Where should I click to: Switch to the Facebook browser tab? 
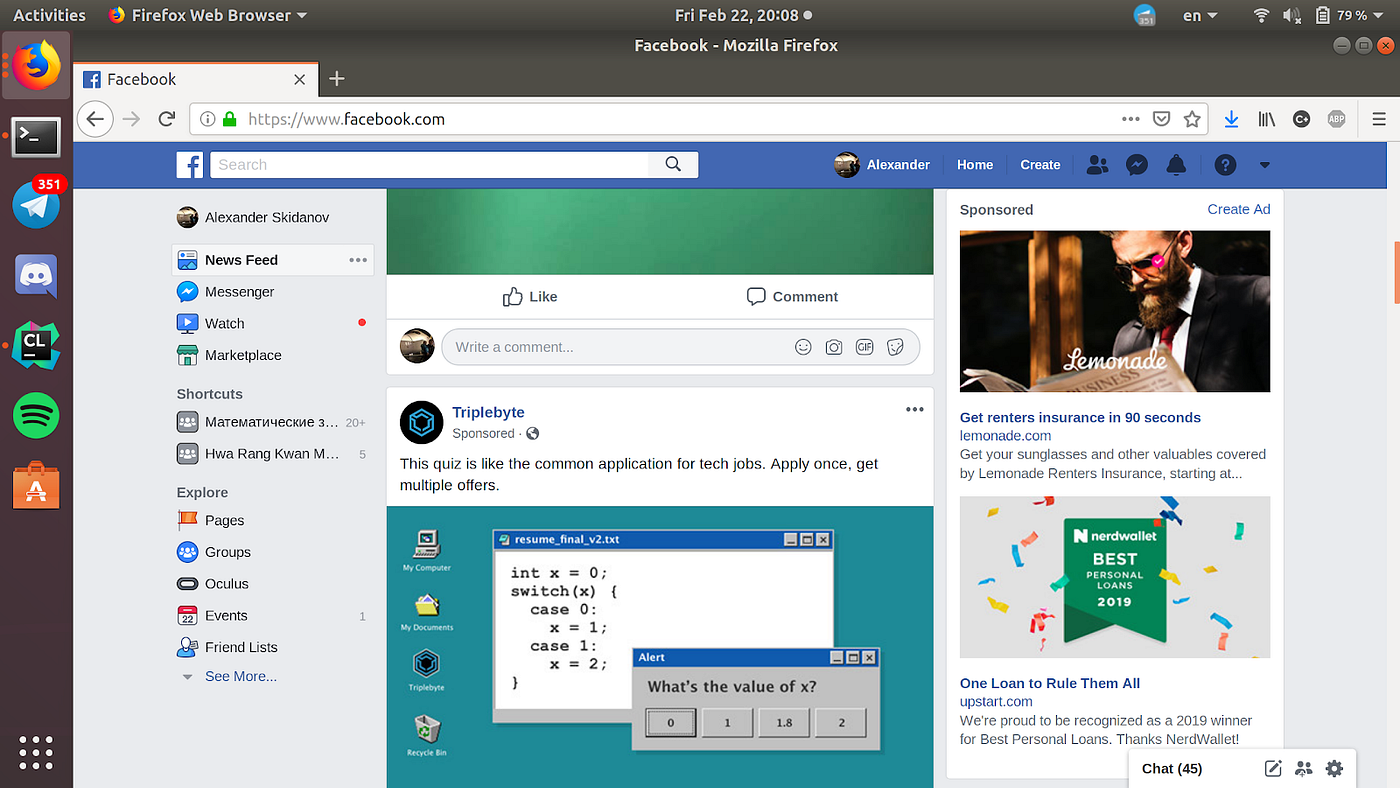coord(195,79)
